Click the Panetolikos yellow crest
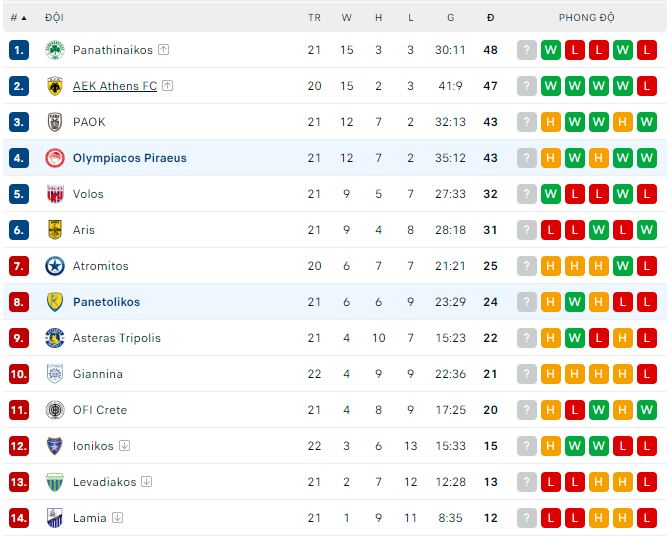The height and width of the screenshot is (538, 669). click(x=55, y=302)
